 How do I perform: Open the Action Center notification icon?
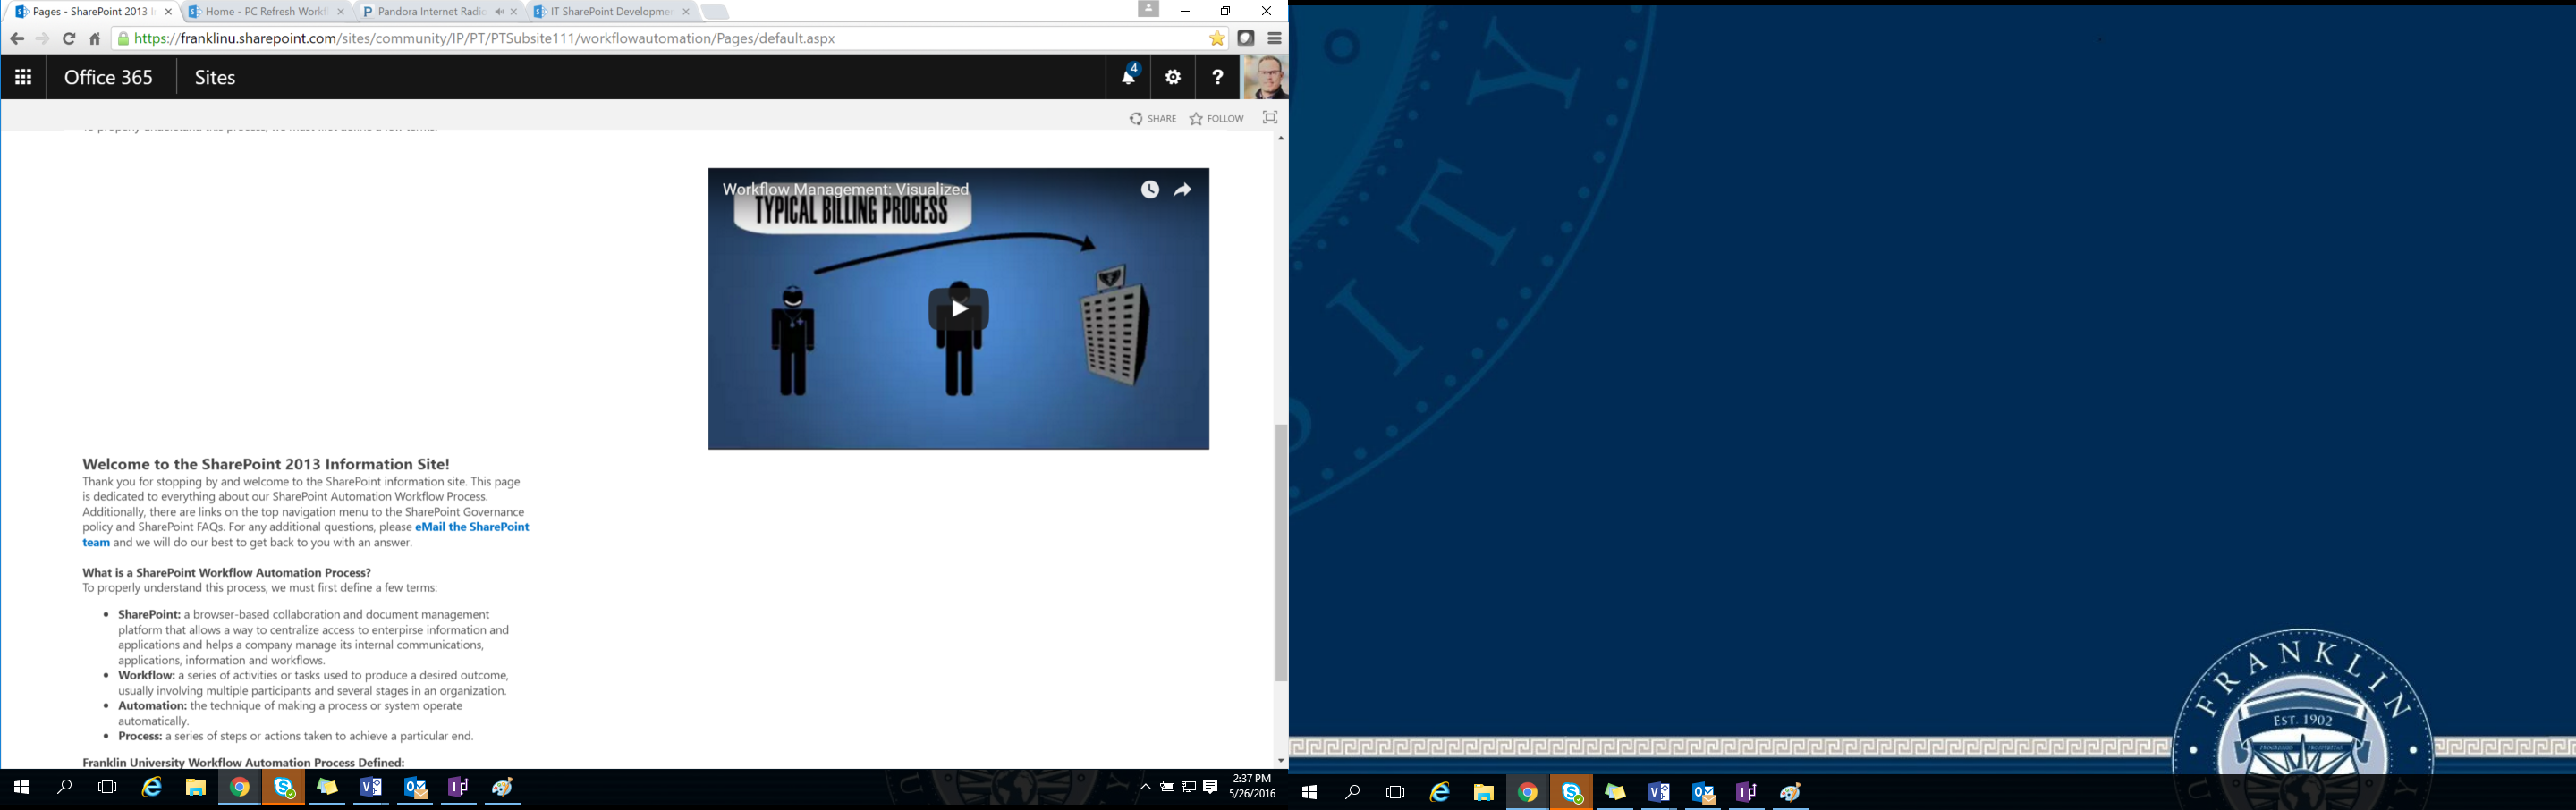(x=1211, y=788)
